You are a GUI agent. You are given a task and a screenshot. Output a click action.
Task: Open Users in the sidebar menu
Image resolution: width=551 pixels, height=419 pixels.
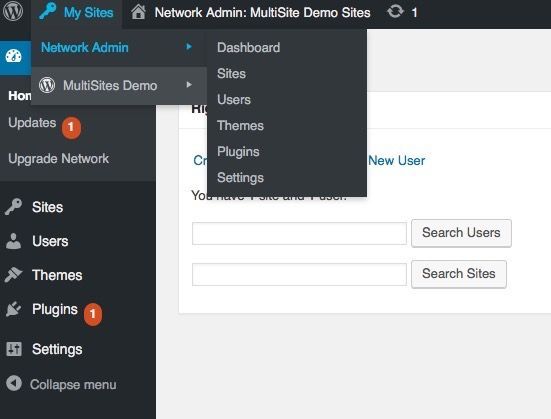tap(50, 241)
